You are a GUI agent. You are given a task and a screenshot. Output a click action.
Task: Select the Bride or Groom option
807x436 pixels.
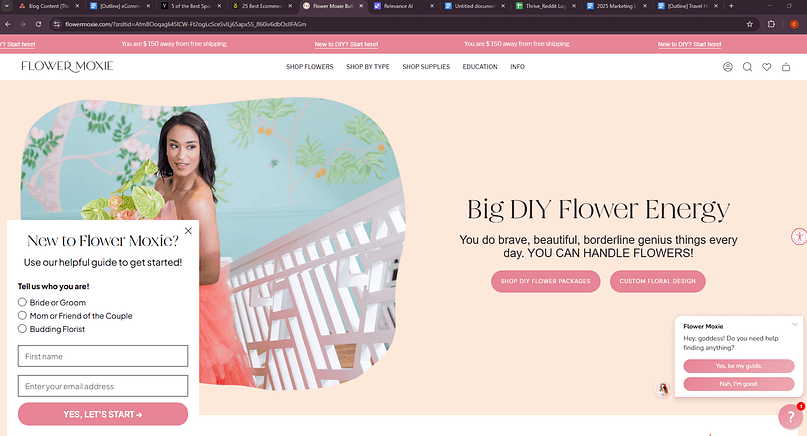(x=22, y=302)
